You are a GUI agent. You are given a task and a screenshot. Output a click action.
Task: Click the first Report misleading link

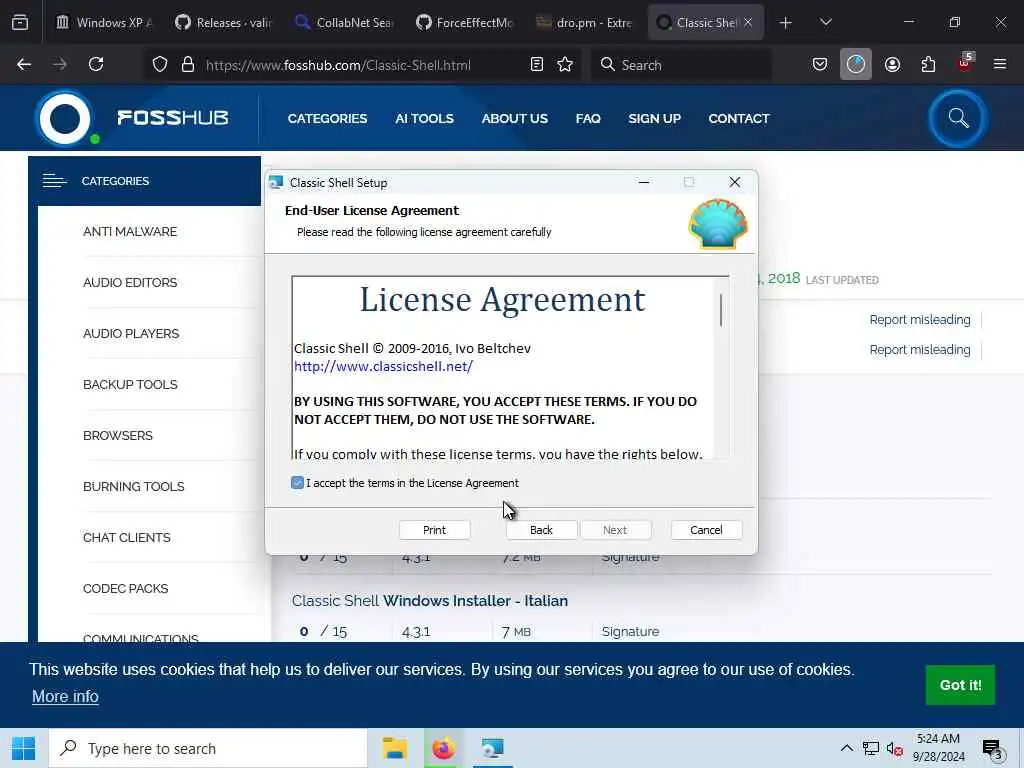[x=920, y=319]
